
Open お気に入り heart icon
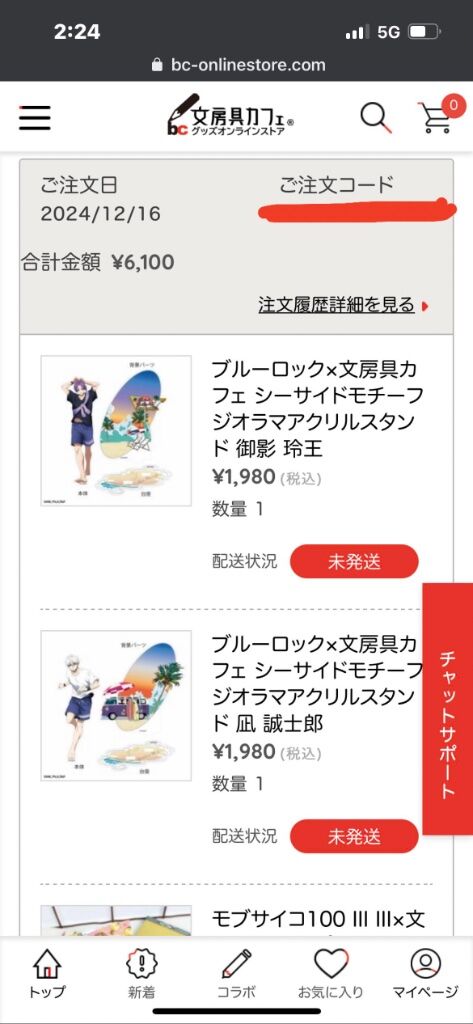pyautogui.click(x=331, y=974)
